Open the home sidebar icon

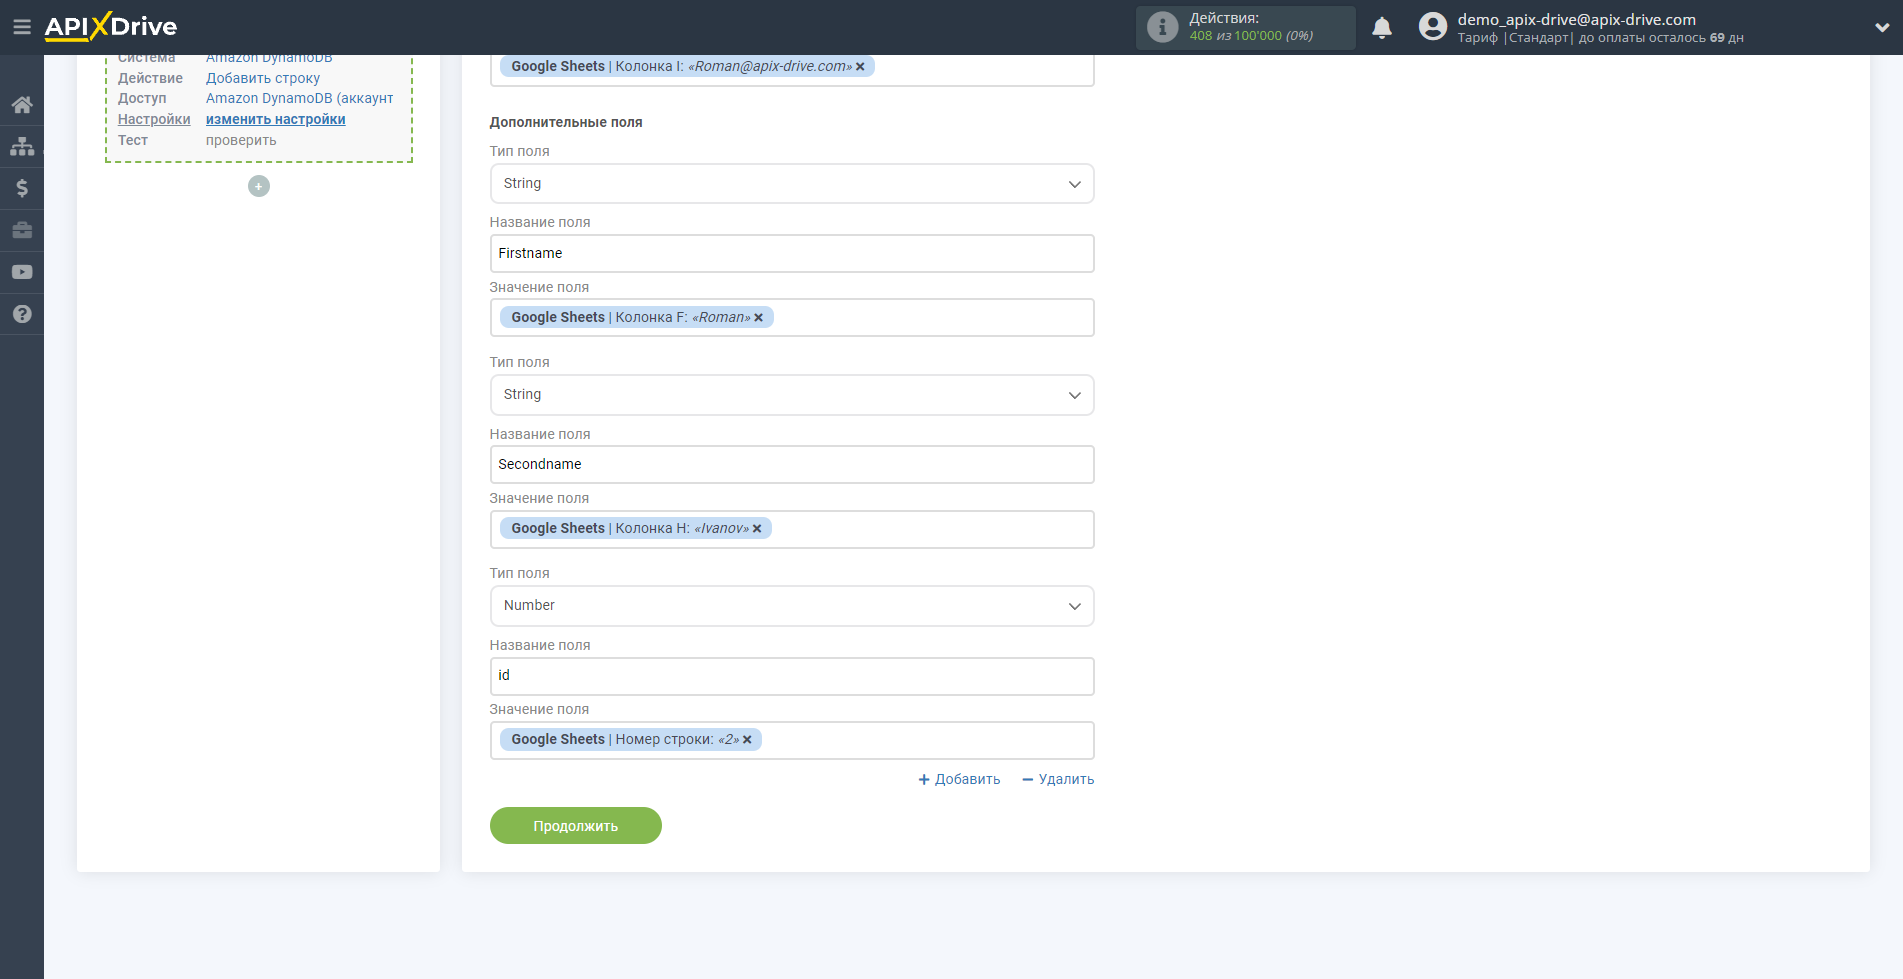[22, 104]
